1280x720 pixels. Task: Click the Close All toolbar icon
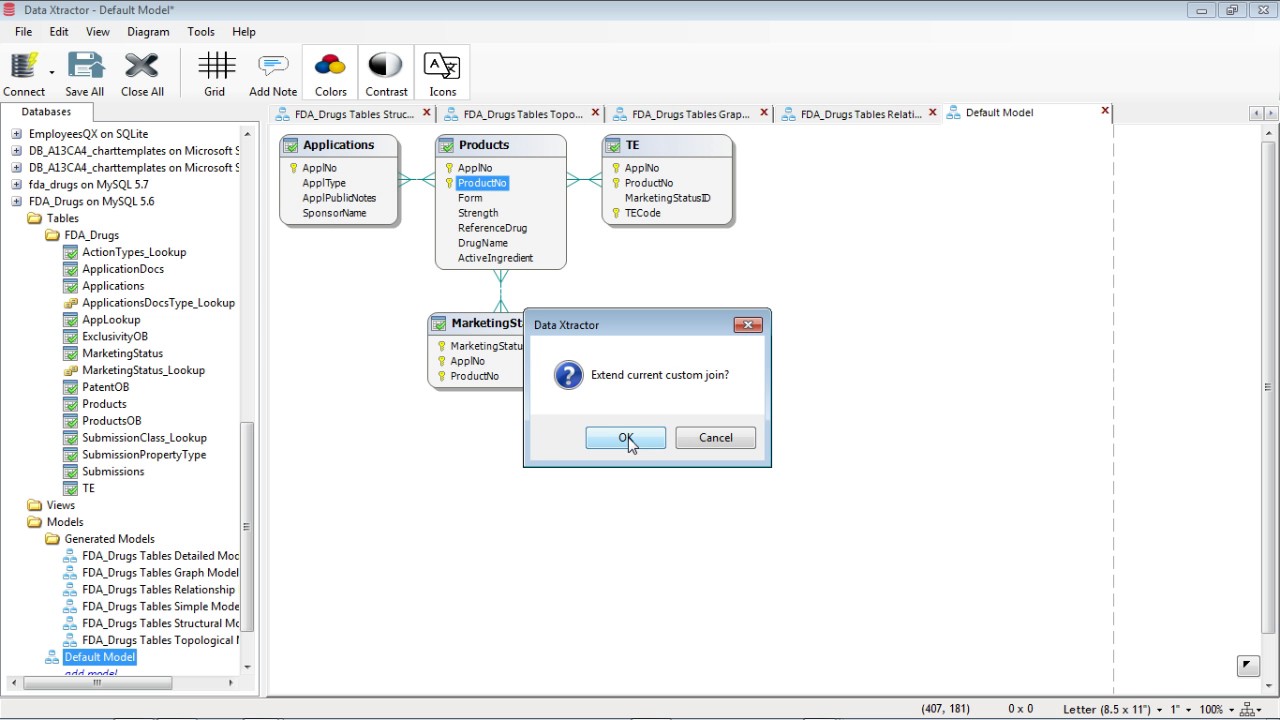142,66
